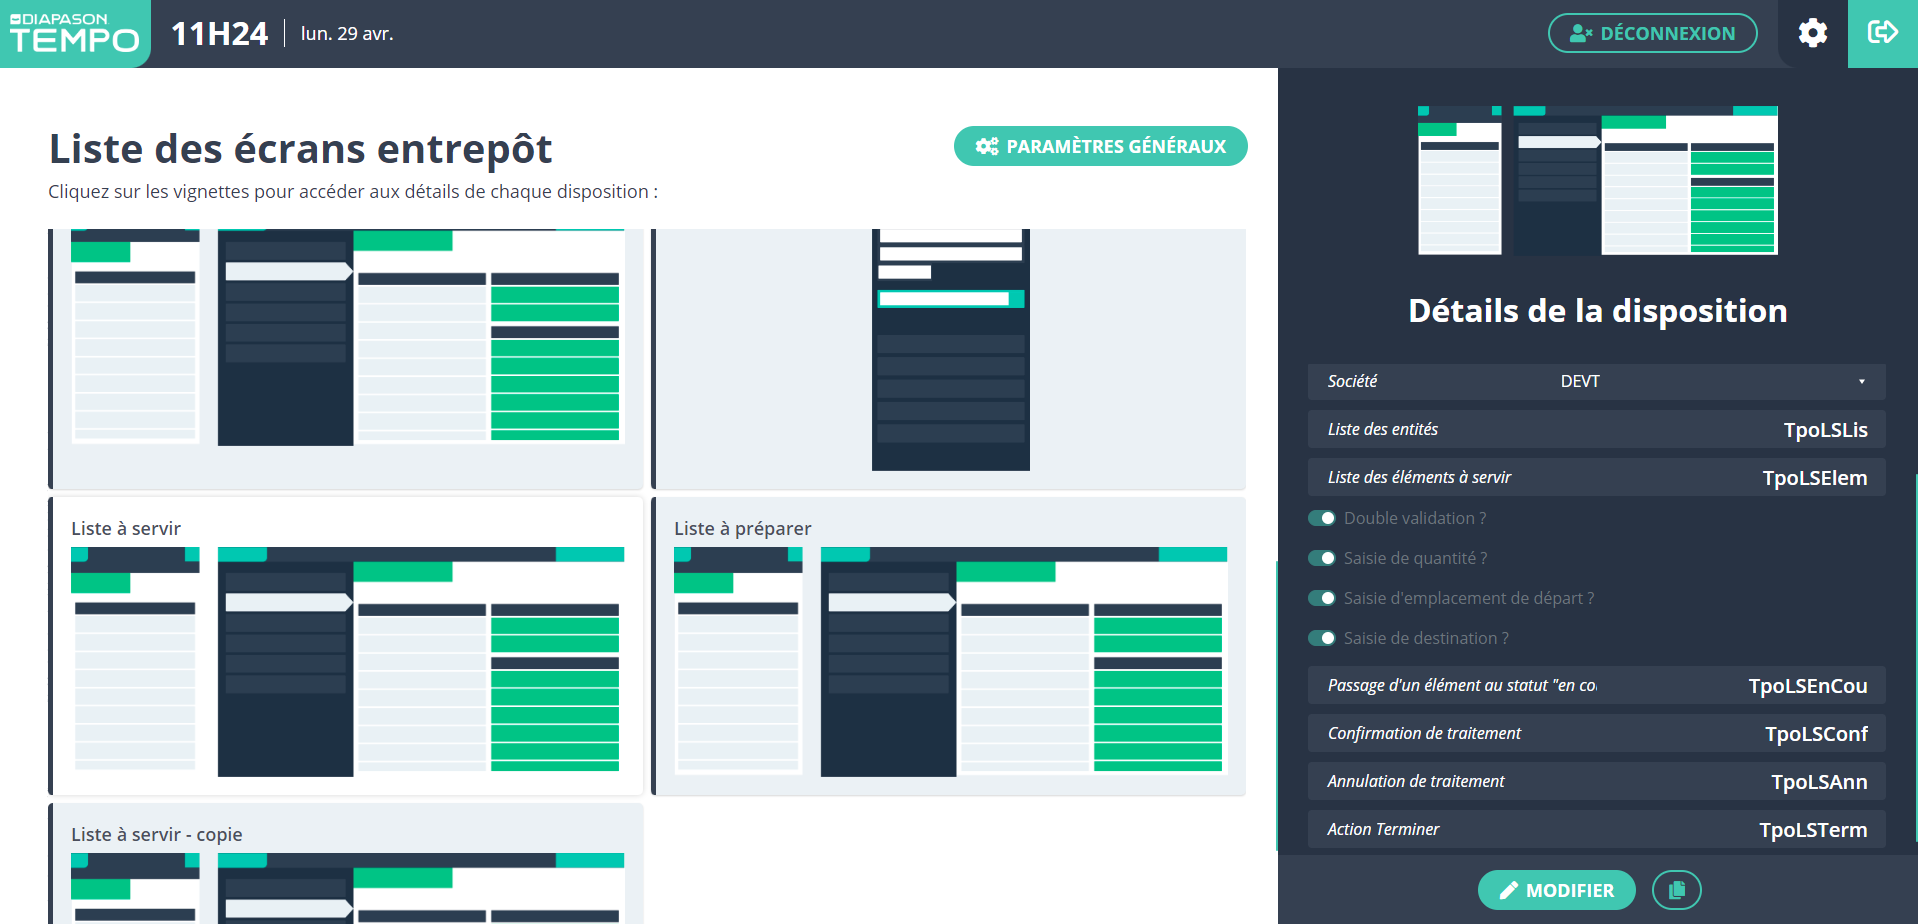Toggle the Double validation switch

[x=1322, y=518]
